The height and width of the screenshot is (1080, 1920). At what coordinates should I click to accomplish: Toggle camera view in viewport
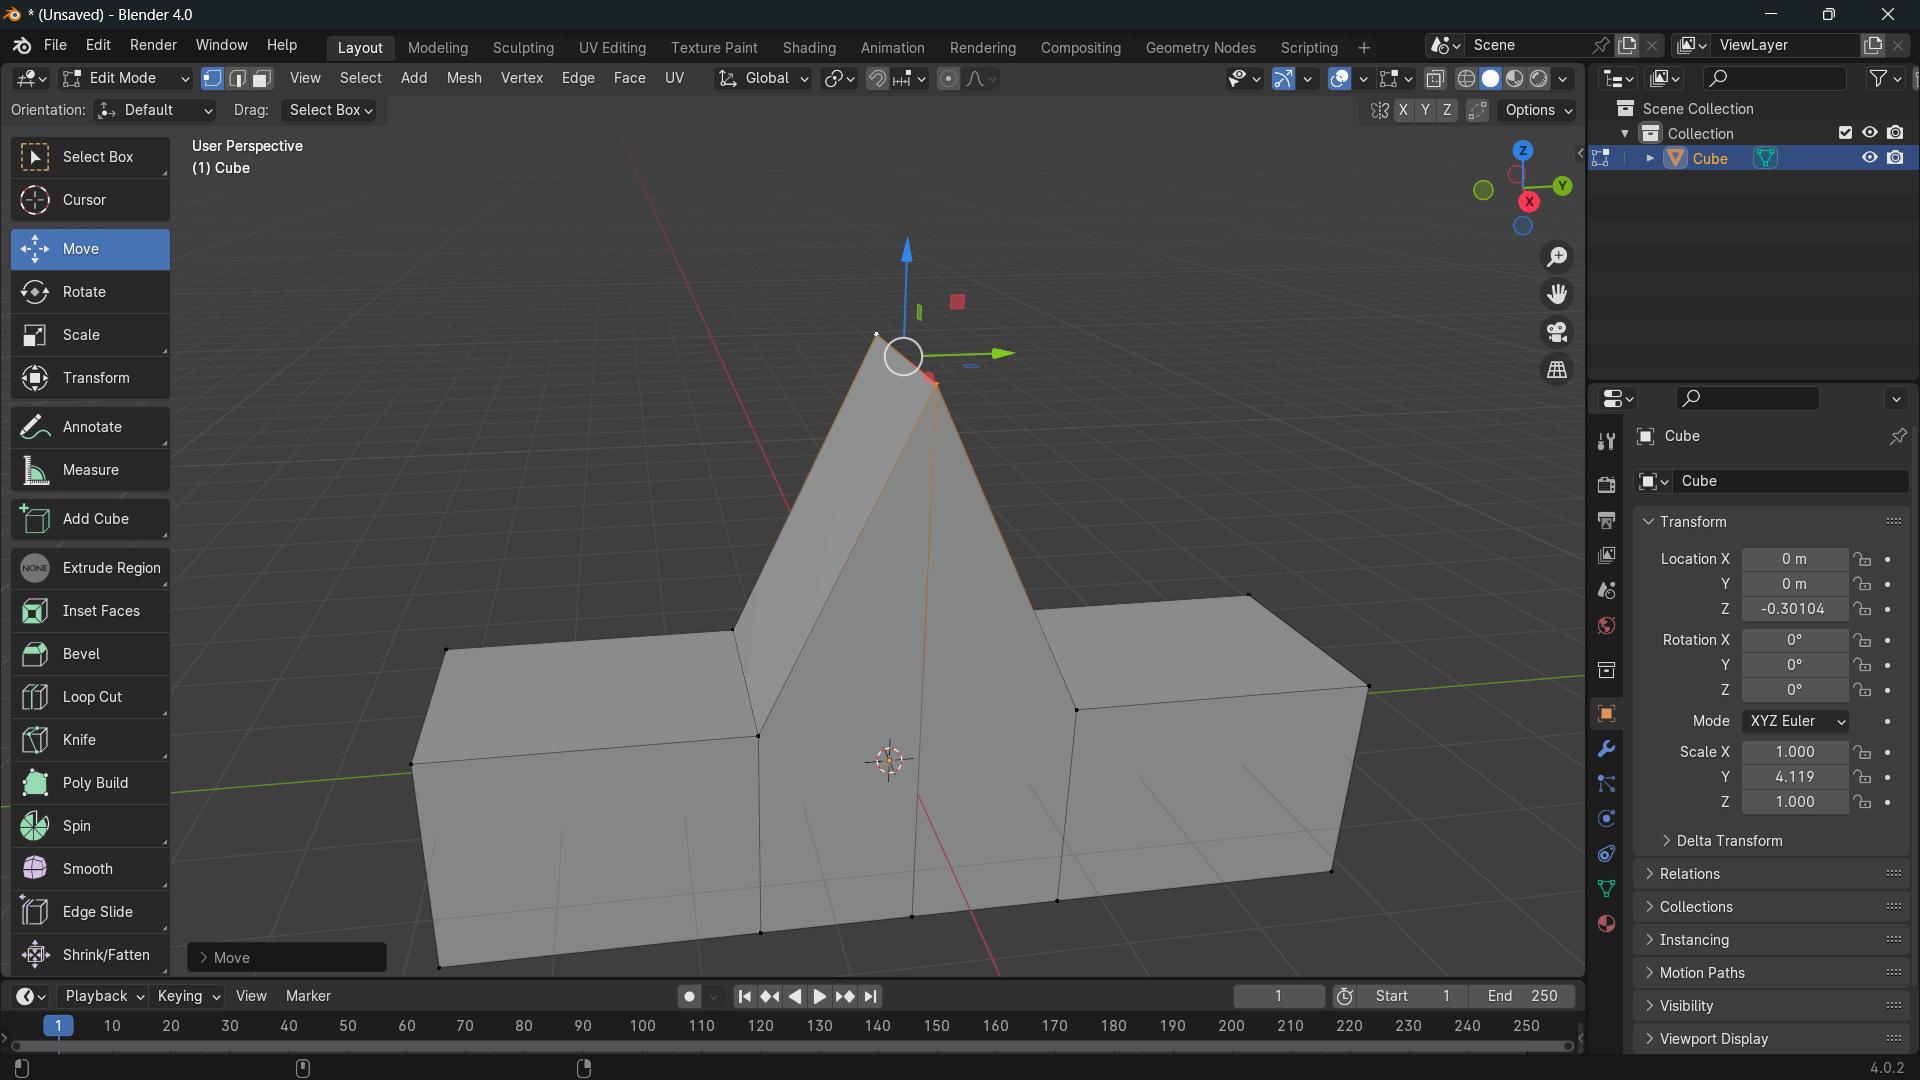point(1557,332)
